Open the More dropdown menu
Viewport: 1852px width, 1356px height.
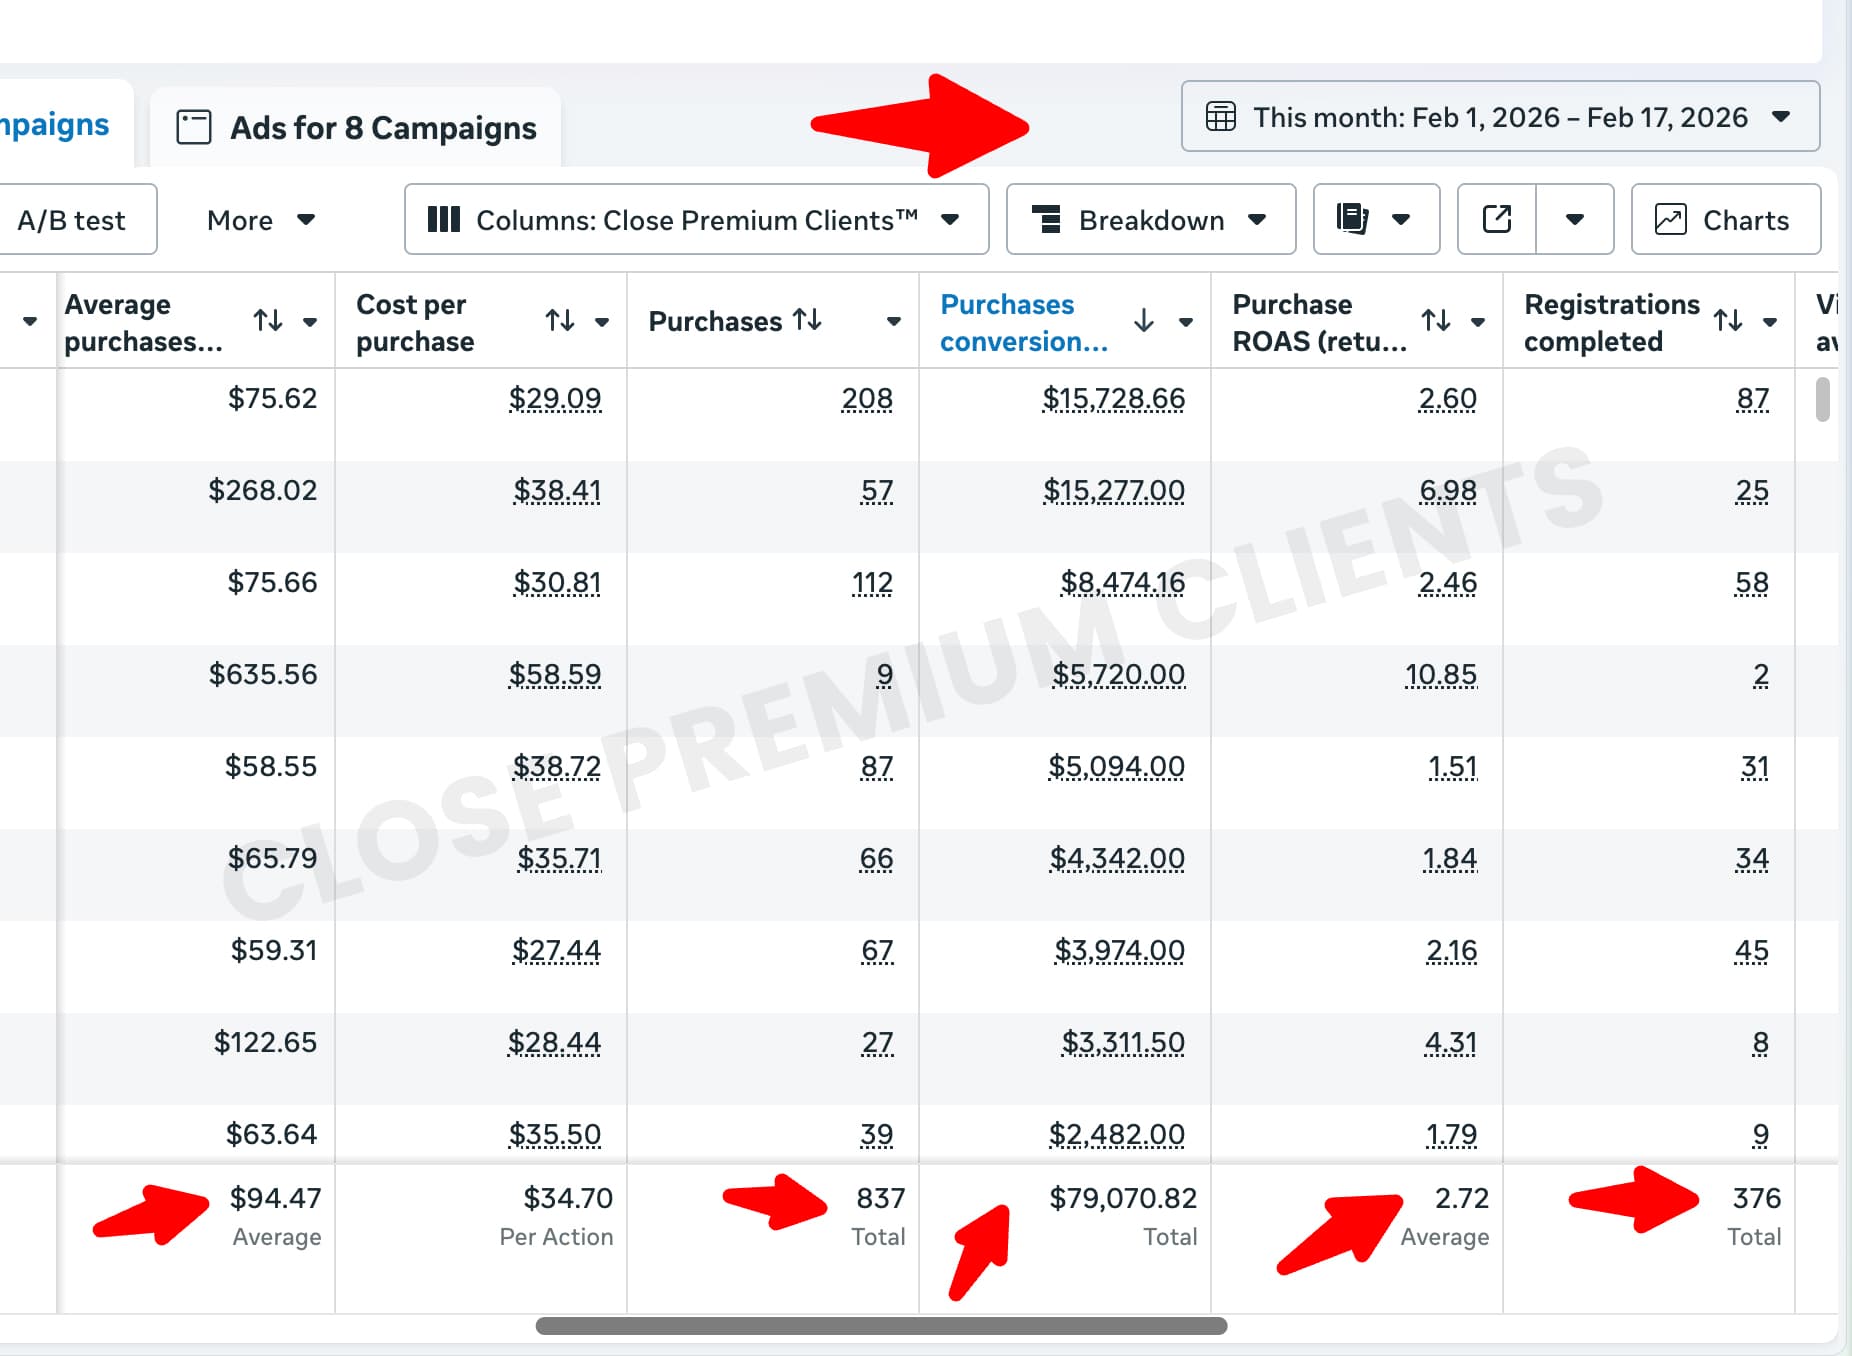tap(261, 220)
